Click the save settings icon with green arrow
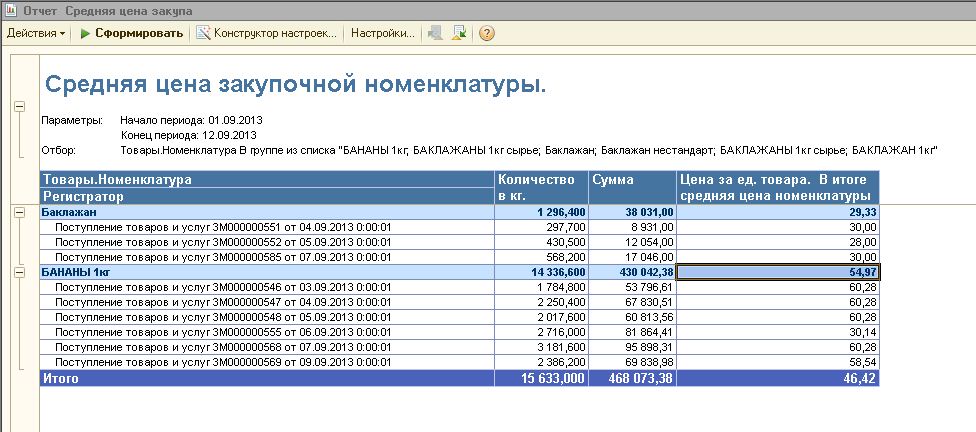The height and width of the screenshot is (432, 976). coord(459,33)
